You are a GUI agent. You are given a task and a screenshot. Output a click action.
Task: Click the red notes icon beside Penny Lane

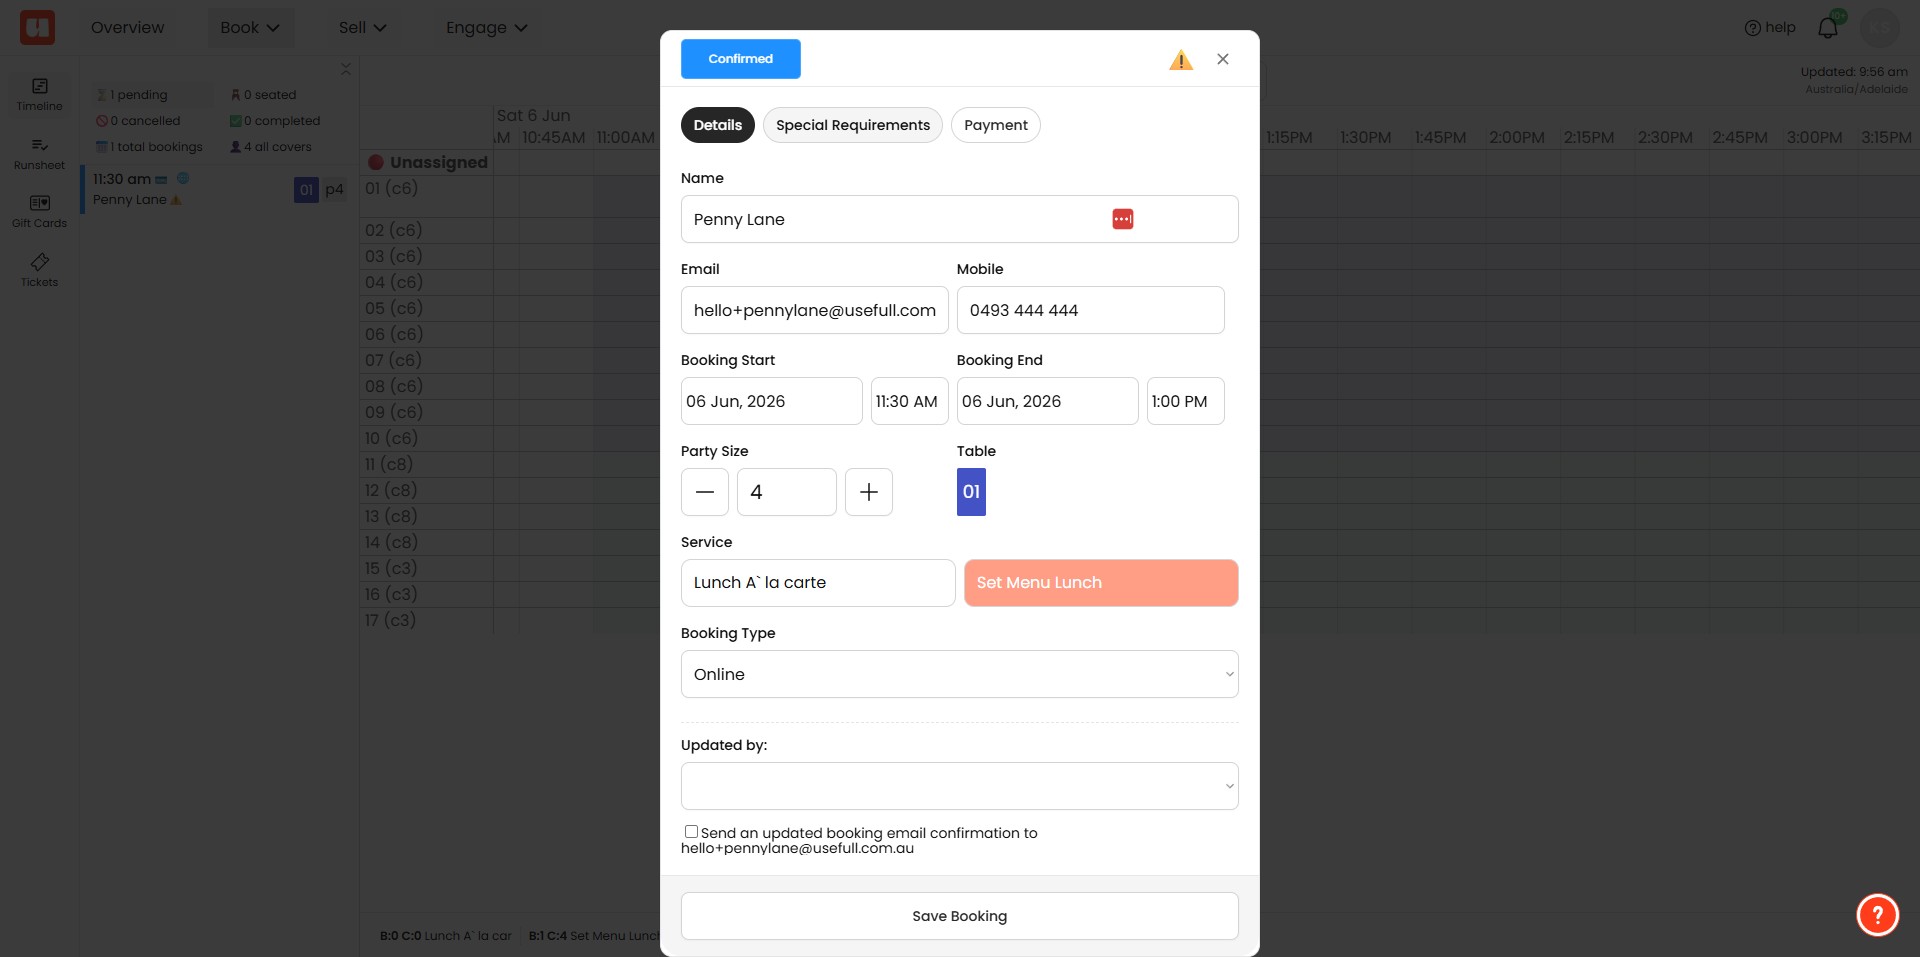coord(1122,219)
